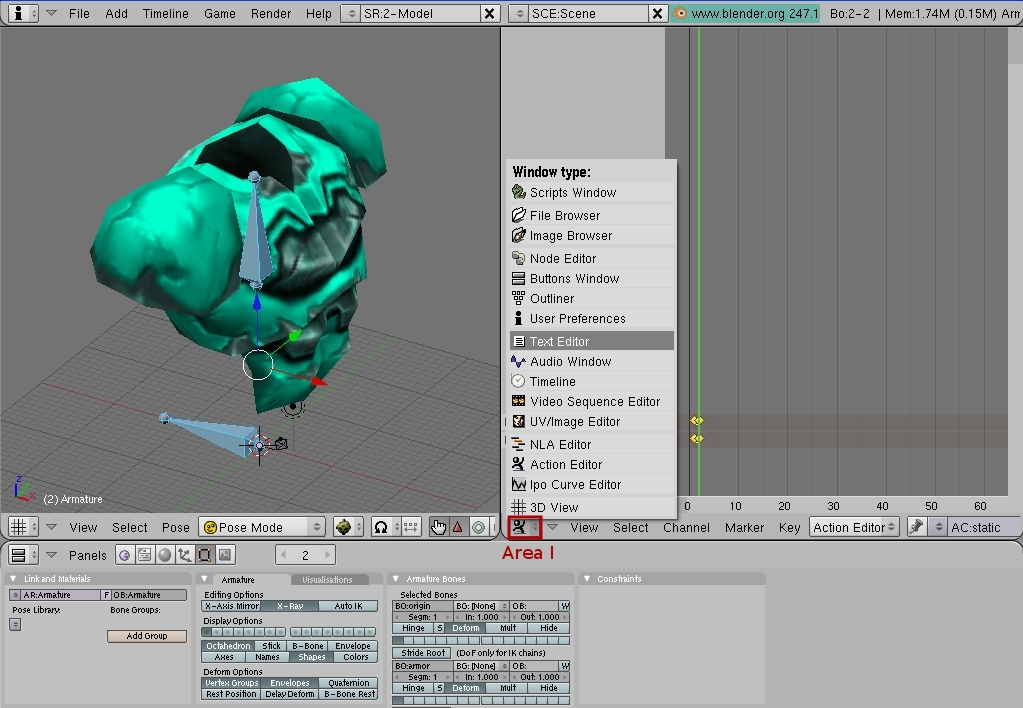The image size is (1023, 708).
Task: Switch to the Visualisations tab
Action: pos(328,579)
